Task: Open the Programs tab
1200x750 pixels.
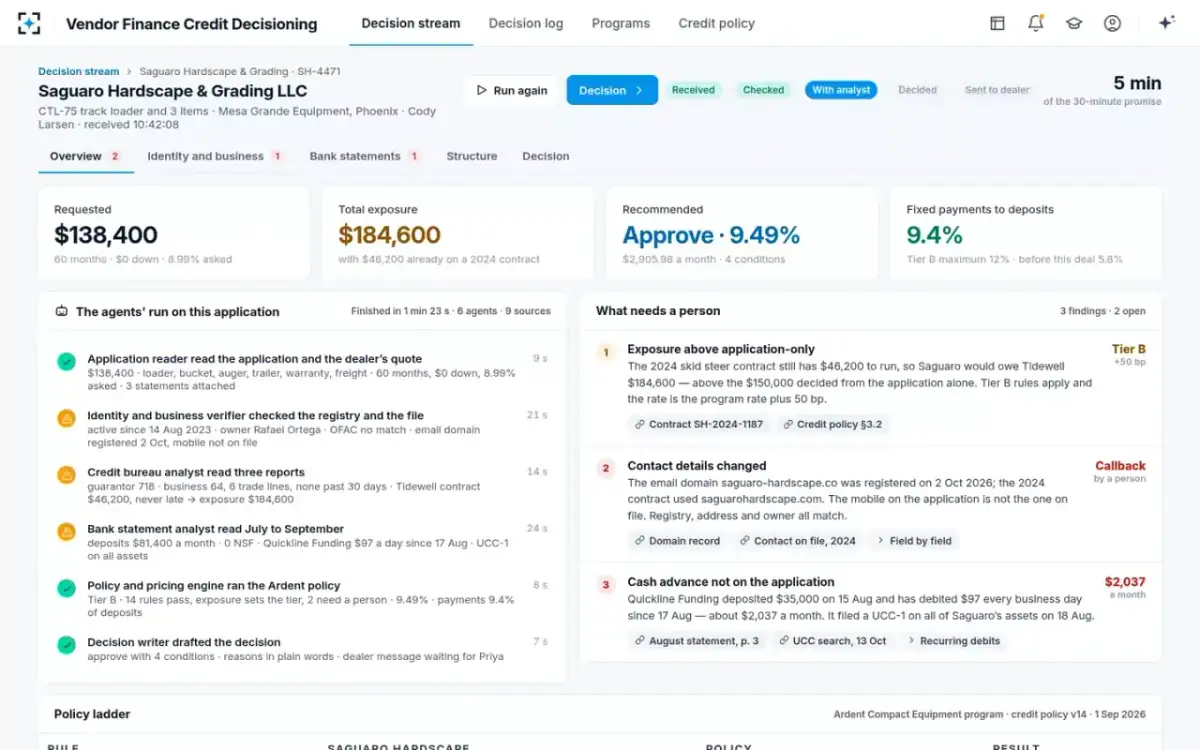Action: pyautogui.click(x=620, y=23)
